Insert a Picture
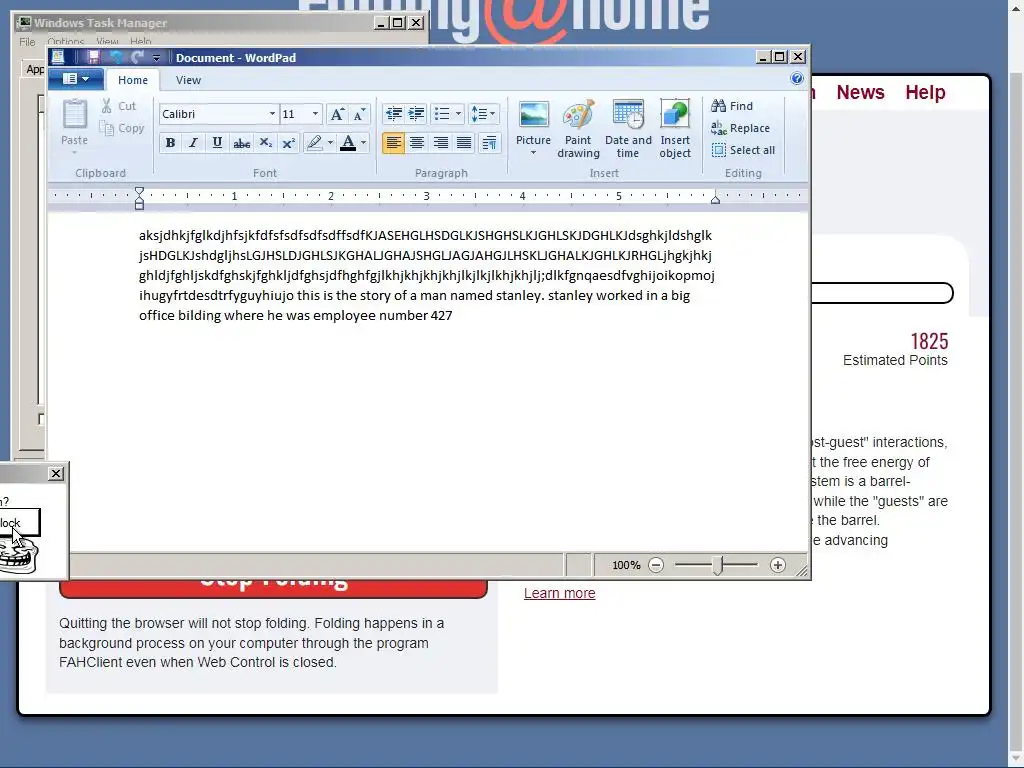Viewport: 1024px width, 768px height. pos(534,128)
